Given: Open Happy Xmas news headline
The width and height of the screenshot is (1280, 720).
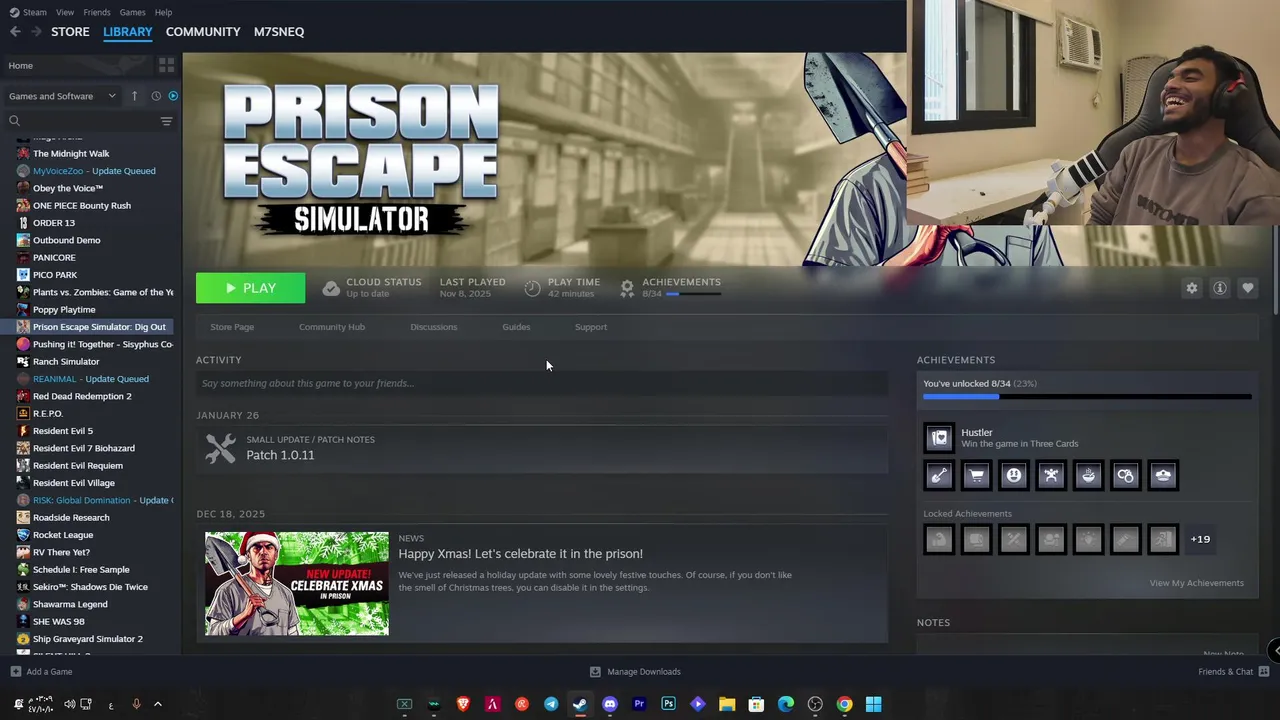Looking at the screenshot, I should point(520,554).
